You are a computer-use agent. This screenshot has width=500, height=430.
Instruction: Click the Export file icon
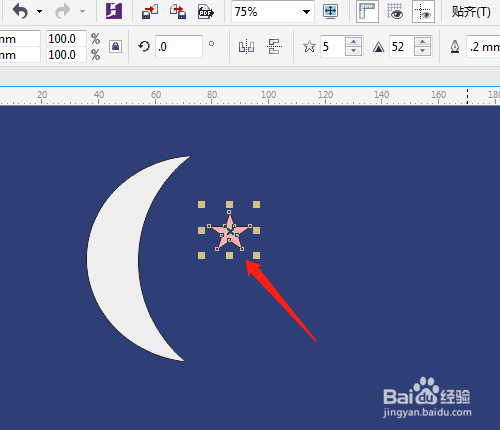[178, 12]
